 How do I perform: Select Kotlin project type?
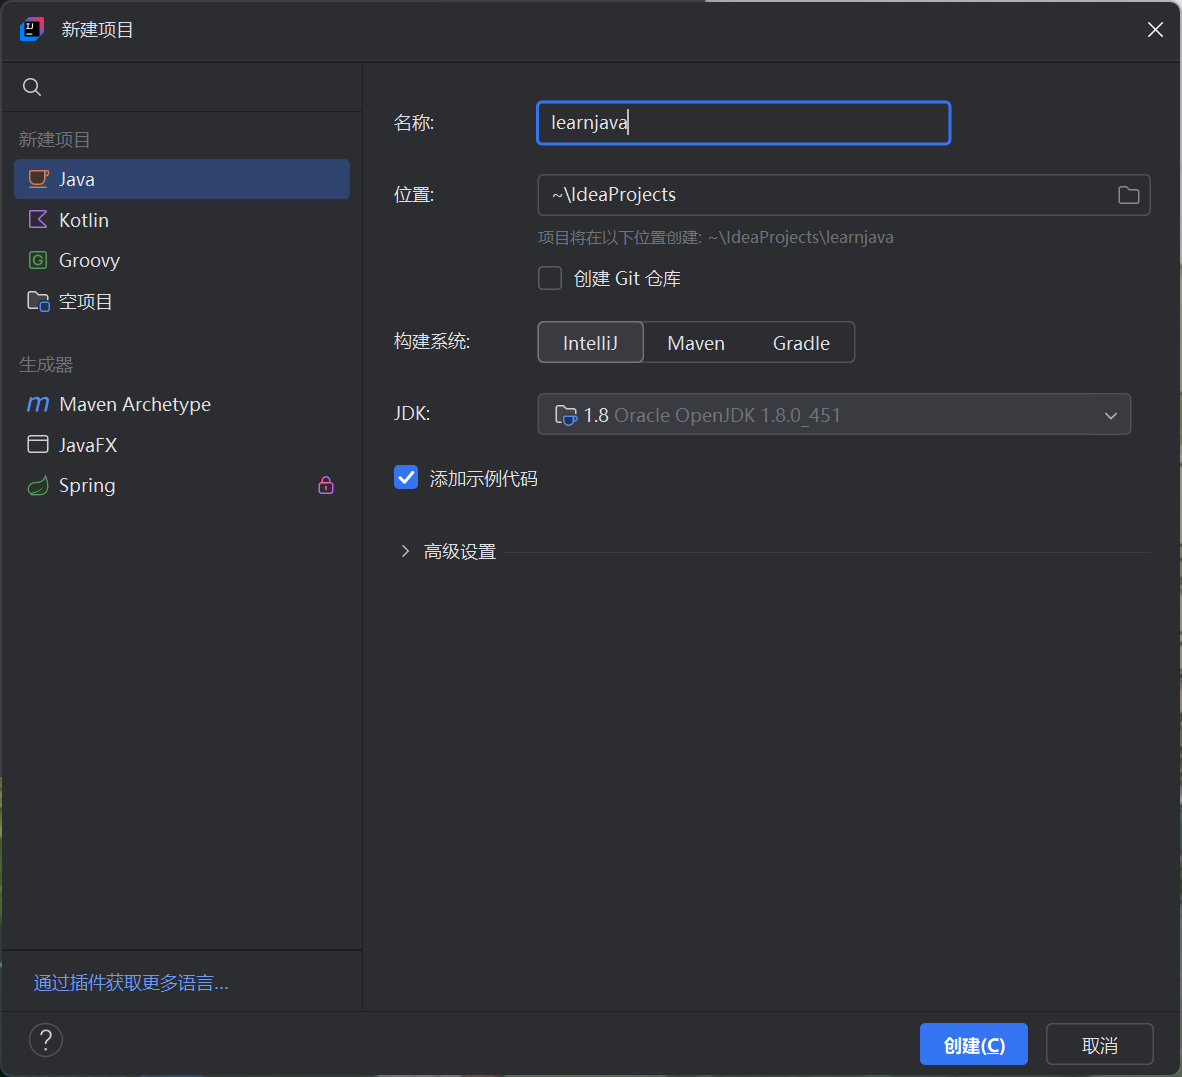pos(182,220)
